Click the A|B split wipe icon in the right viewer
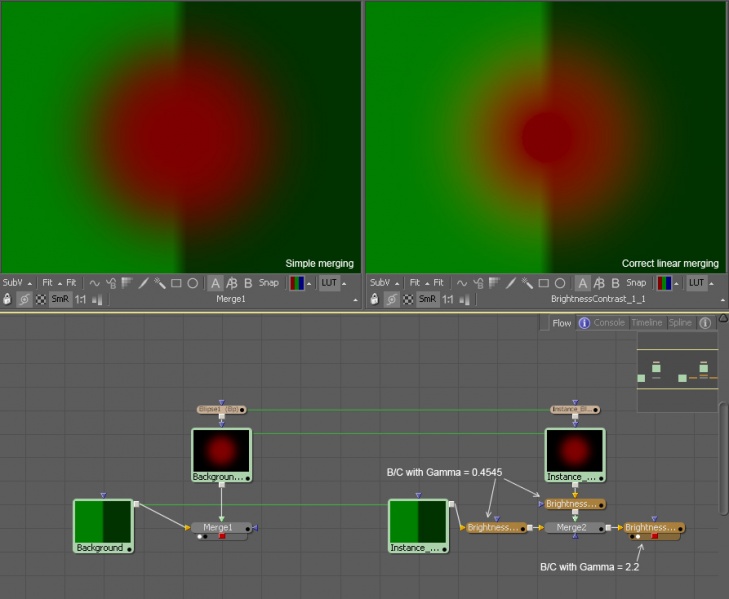This screenshot has width=729, height=599. coord(599,283)
